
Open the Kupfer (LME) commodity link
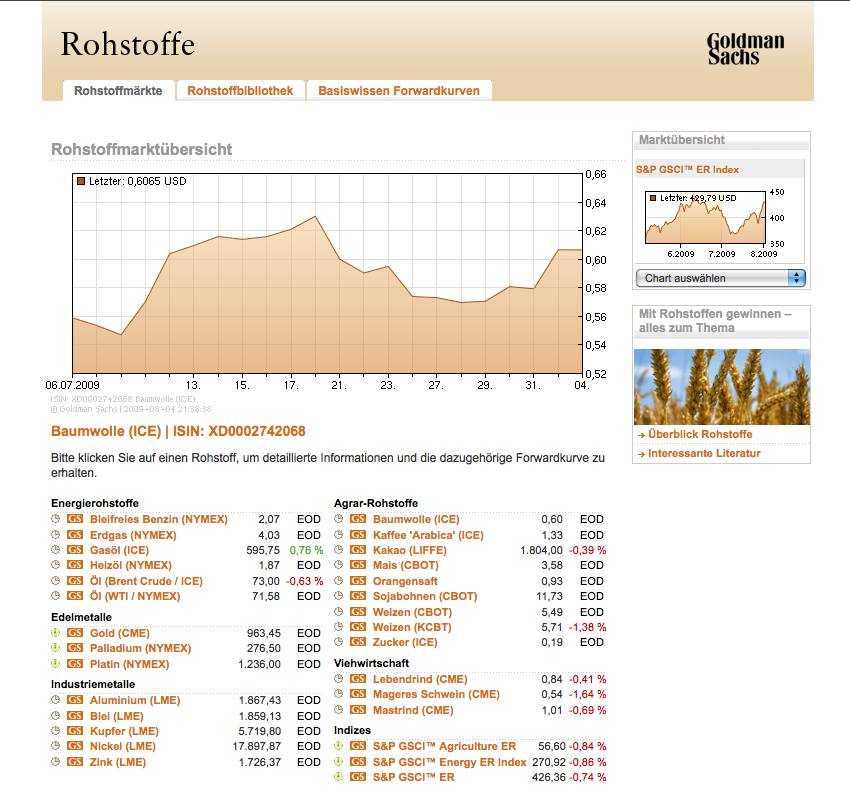click(x=124, y=731)
